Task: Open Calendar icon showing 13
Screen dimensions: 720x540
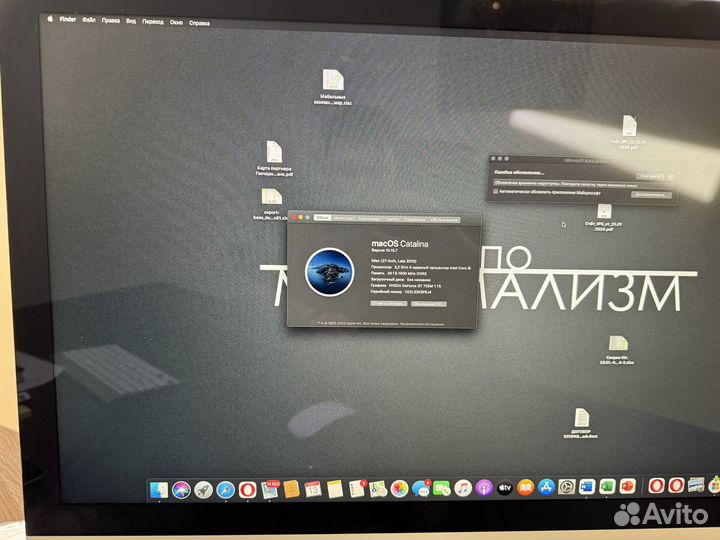Action: pos(313,489)
